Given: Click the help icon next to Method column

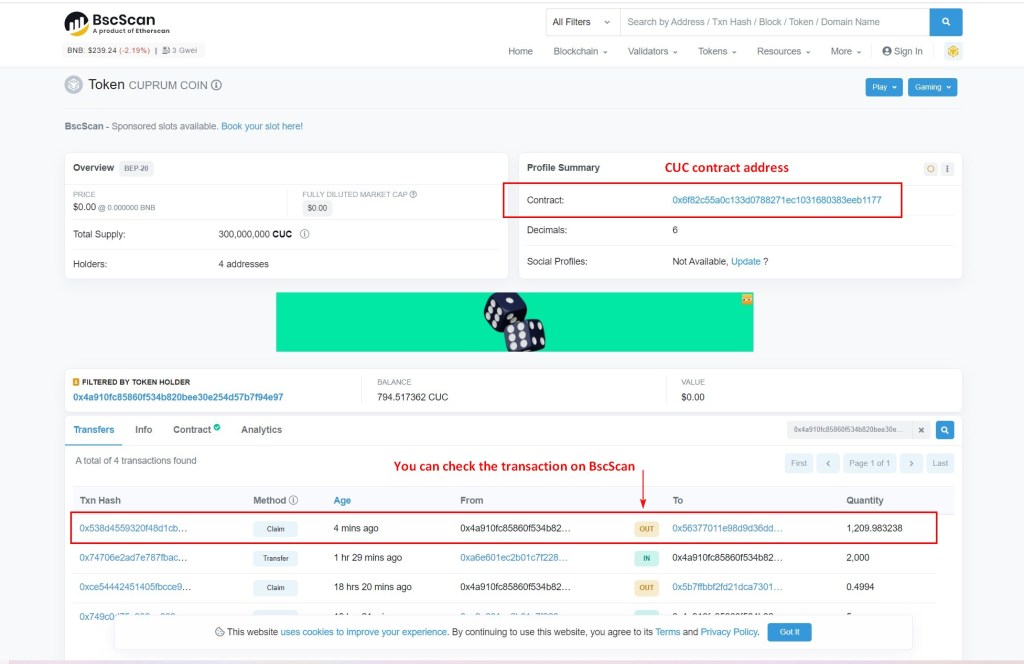Looking at the screenshot, I should coord(293,500).
